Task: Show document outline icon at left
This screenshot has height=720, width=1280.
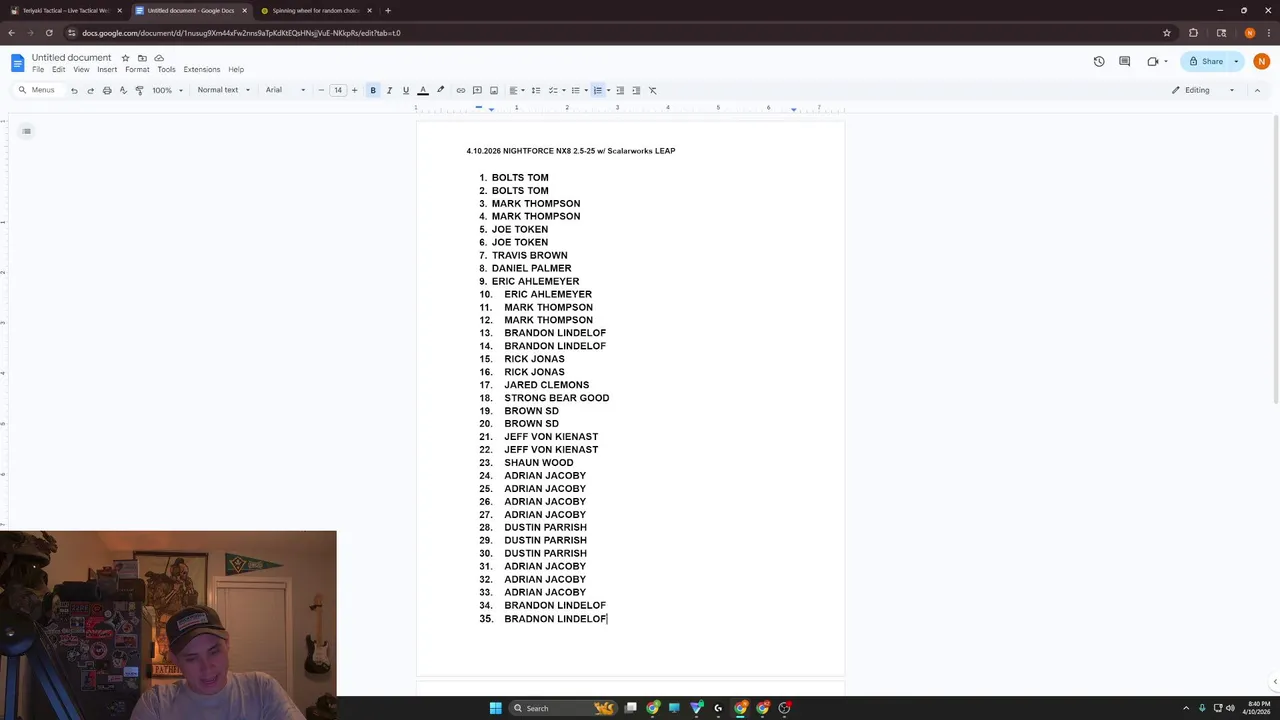Action: coord(27,131)
